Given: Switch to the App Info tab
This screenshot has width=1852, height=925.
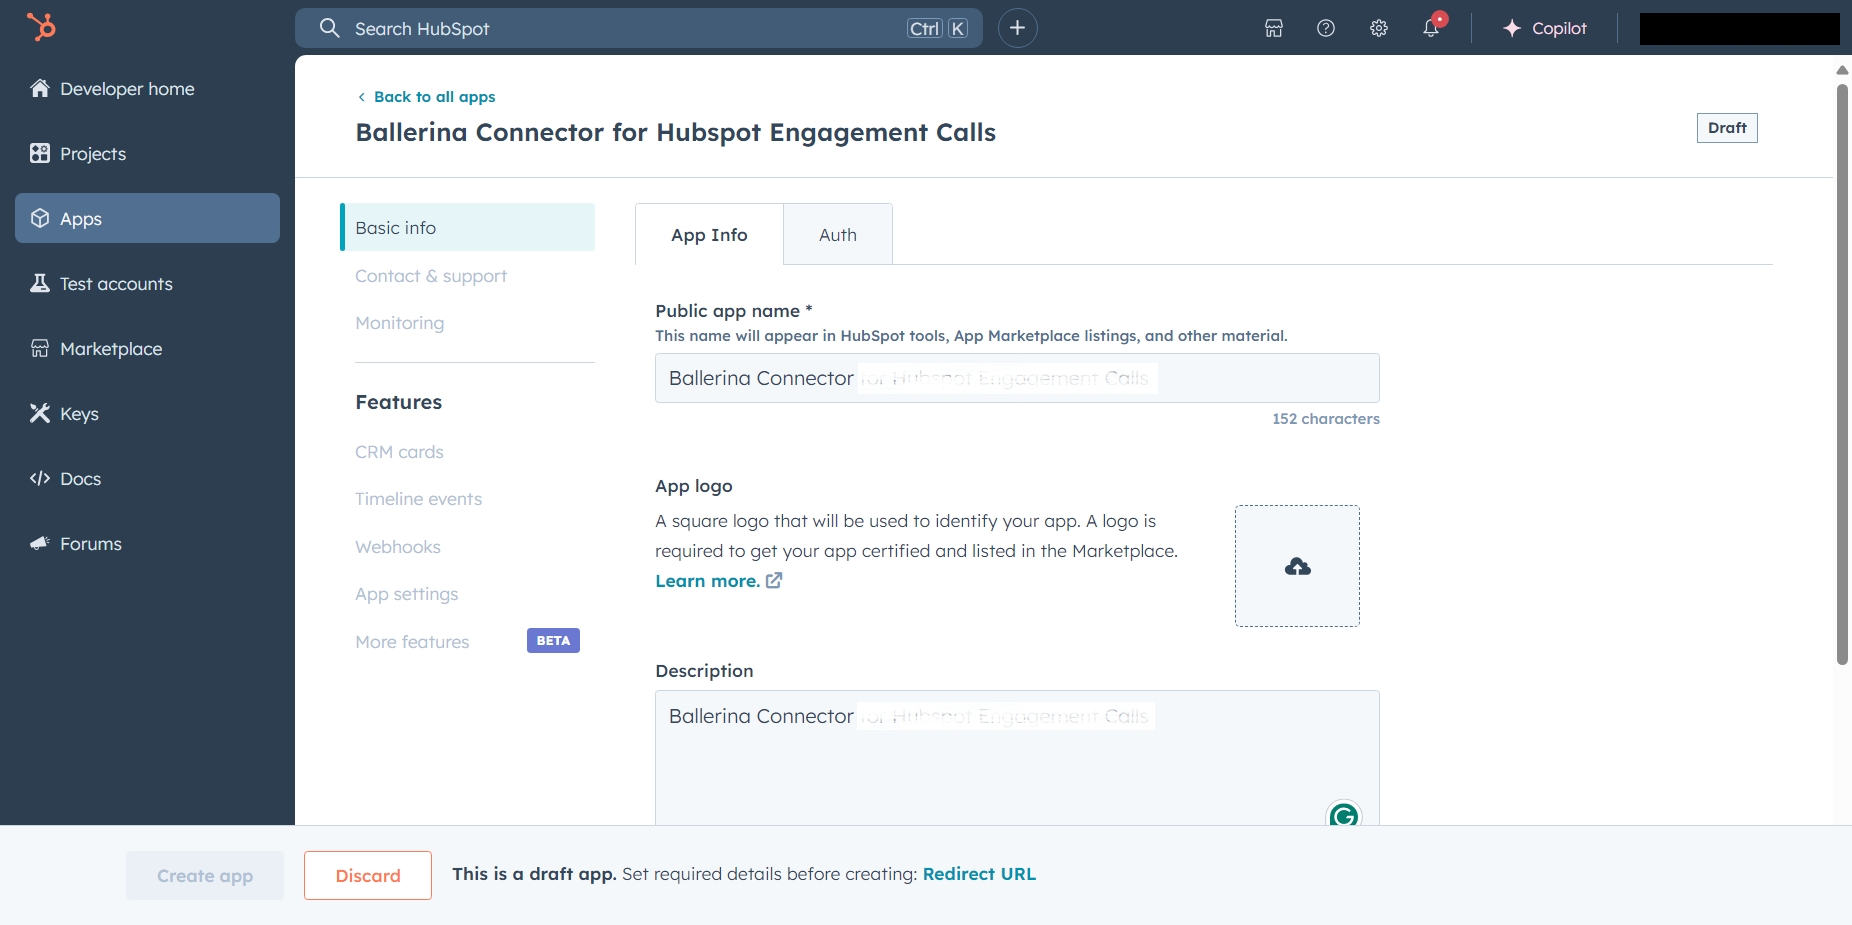Looking at the screenshot, I should click(709, 235).
